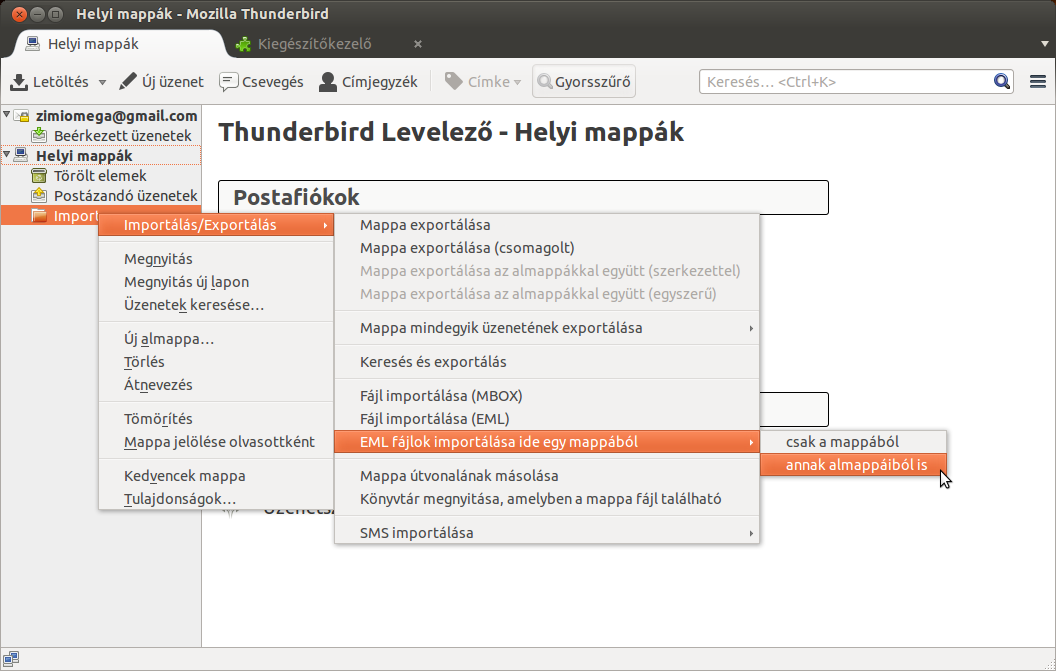Click the Letöltés download icon
The height and width of the screenshot is (671, 1056).
19,82
